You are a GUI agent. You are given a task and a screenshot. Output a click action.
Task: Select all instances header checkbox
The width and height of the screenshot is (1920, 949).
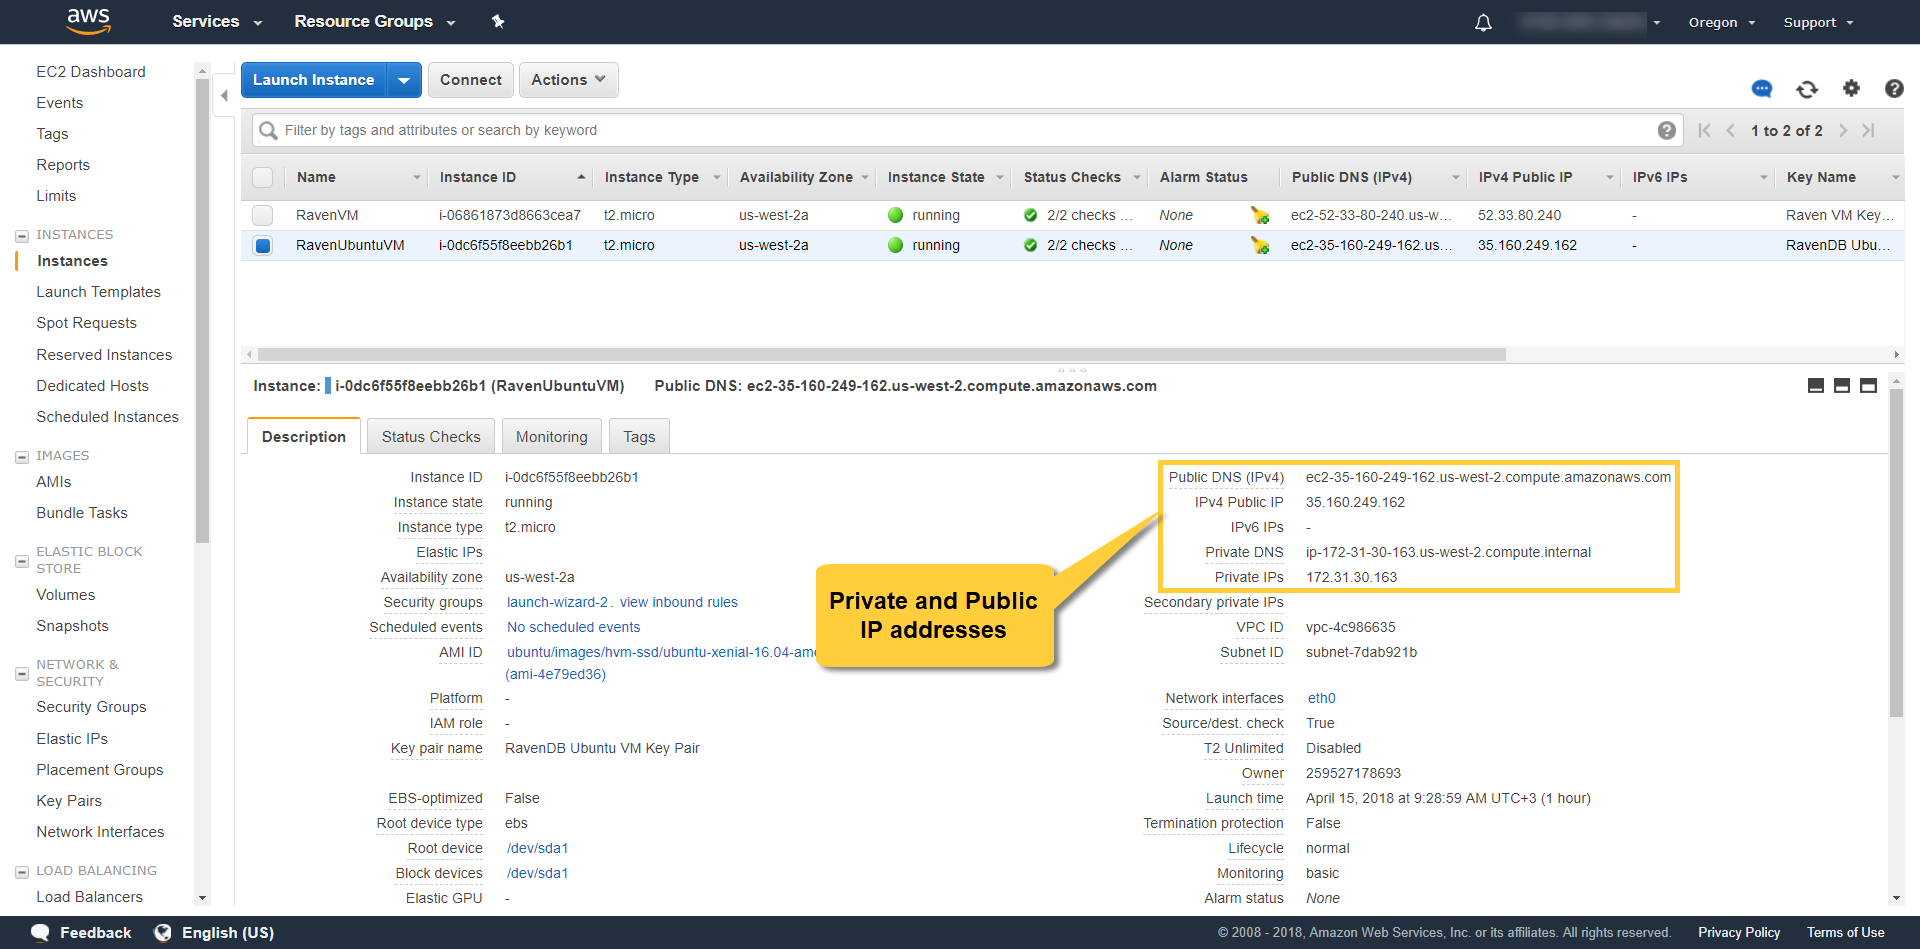coord(263,177)
